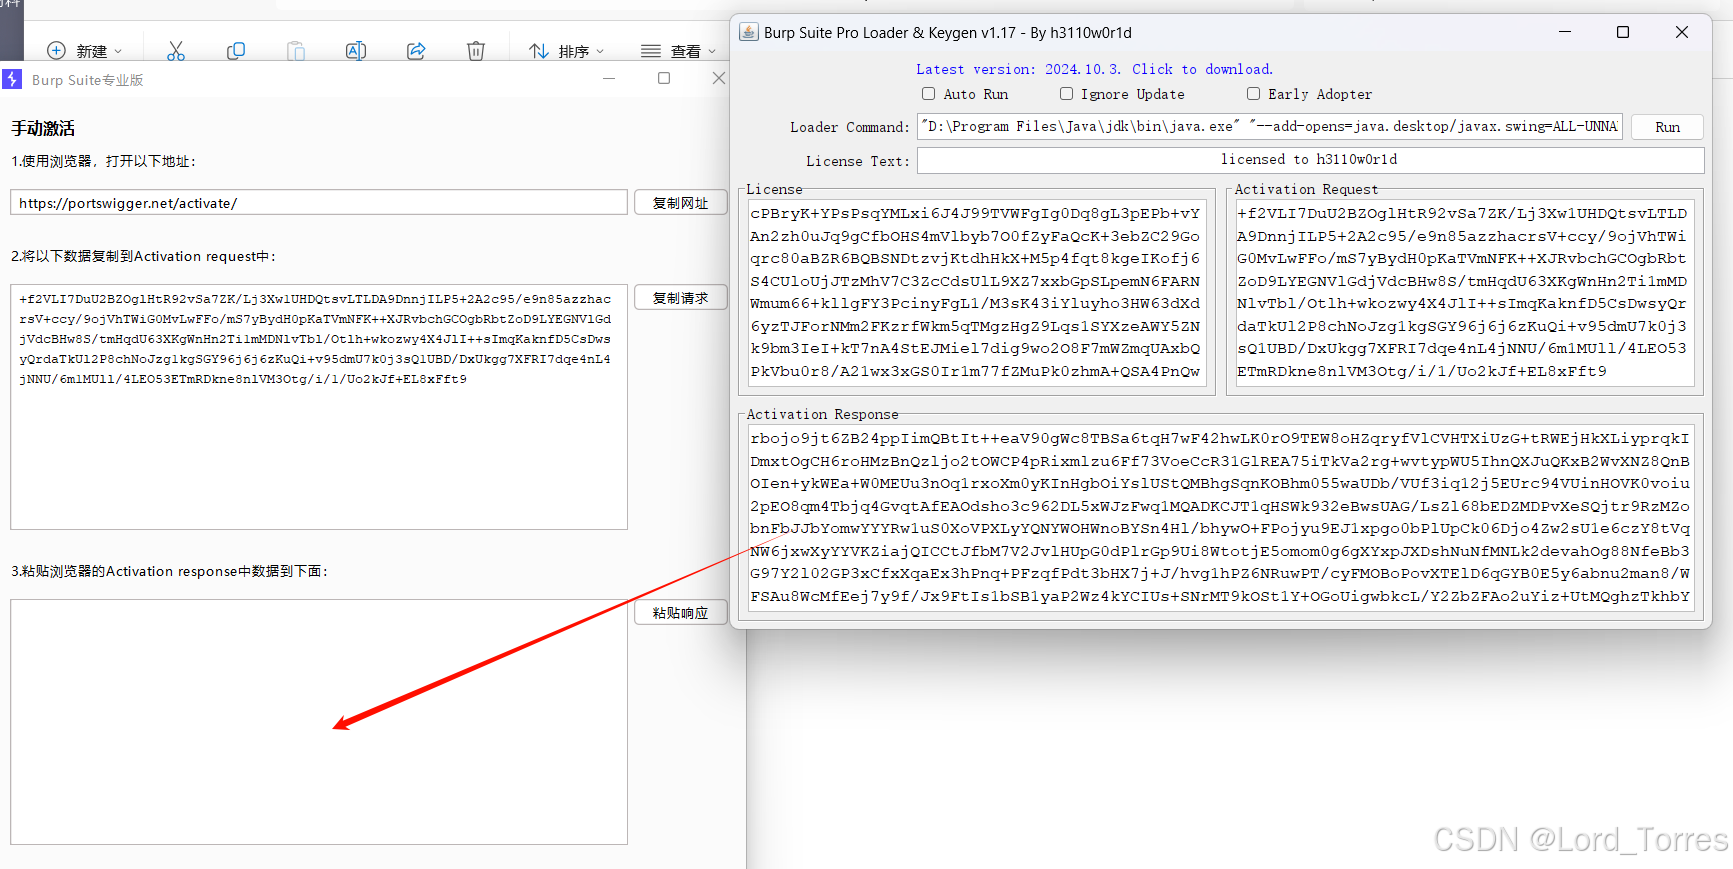Click the Share icon in Explorer toolbar

click(x=416, y=51)
